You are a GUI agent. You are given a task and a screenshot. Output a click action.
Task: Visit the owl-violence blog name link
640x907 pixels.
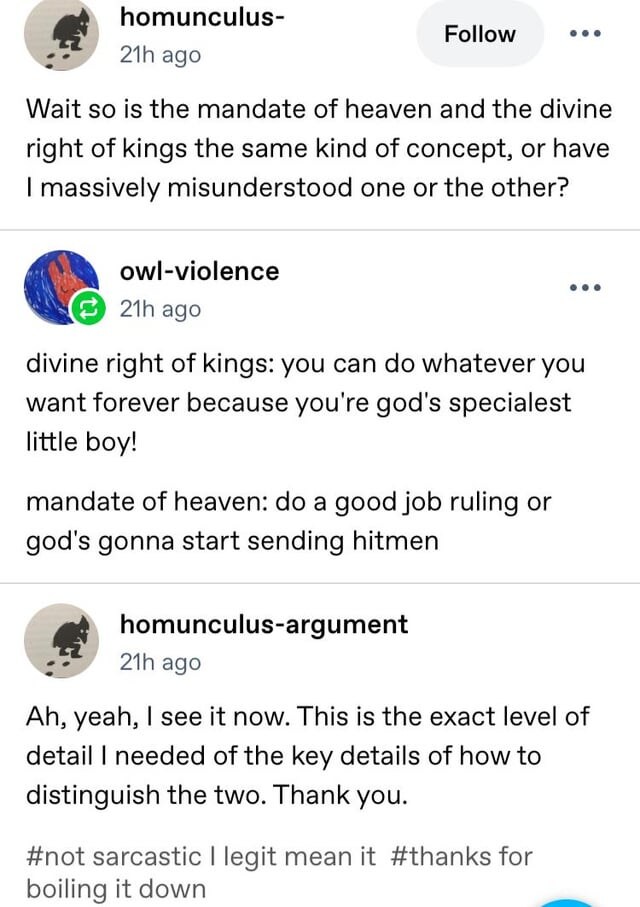point(199,271)
